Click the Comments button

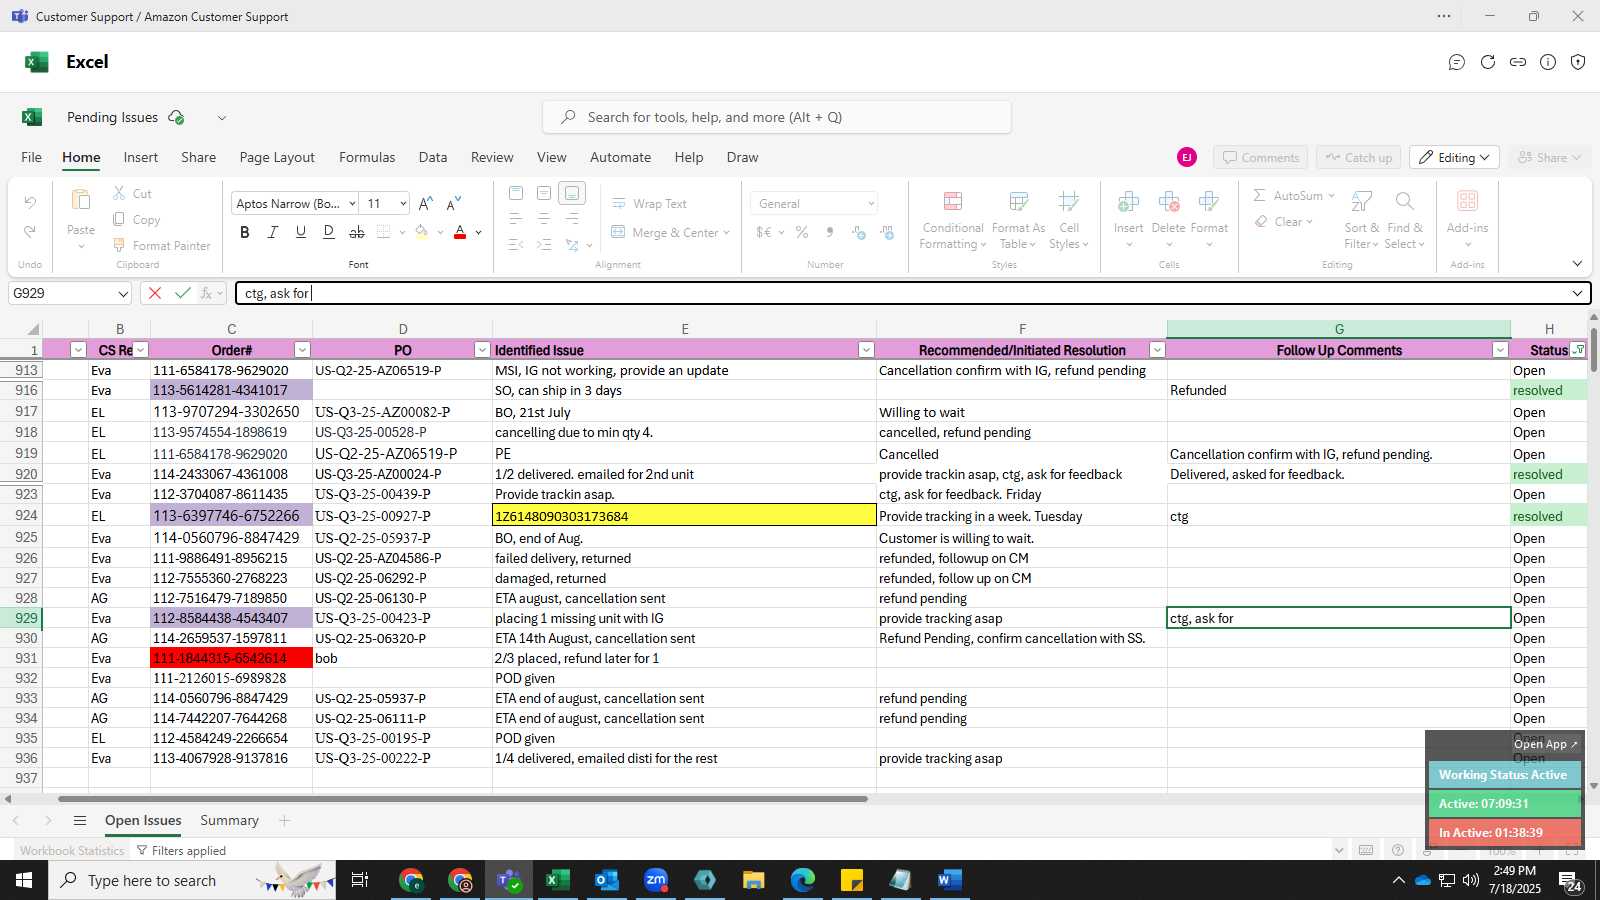point(1261,158)
